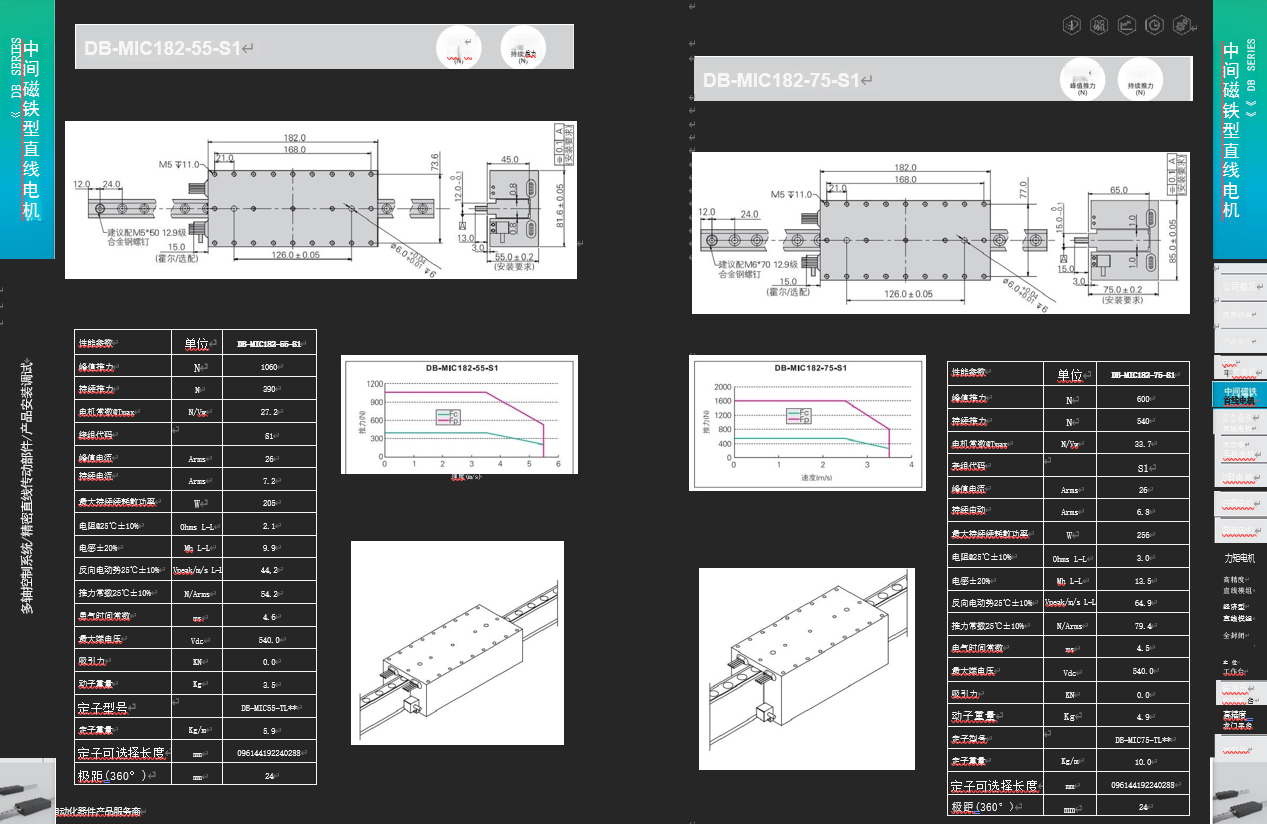Click the clock hexagon icon at top right

click(x=1154, y=24)
